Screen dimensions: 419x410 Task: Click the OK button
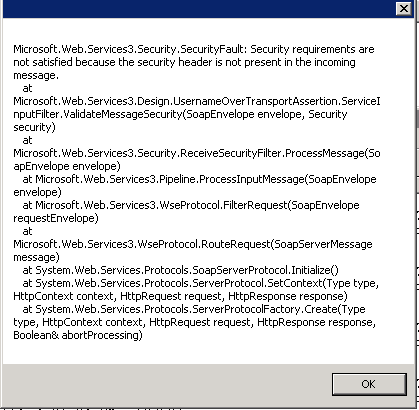tap(369, 384)
